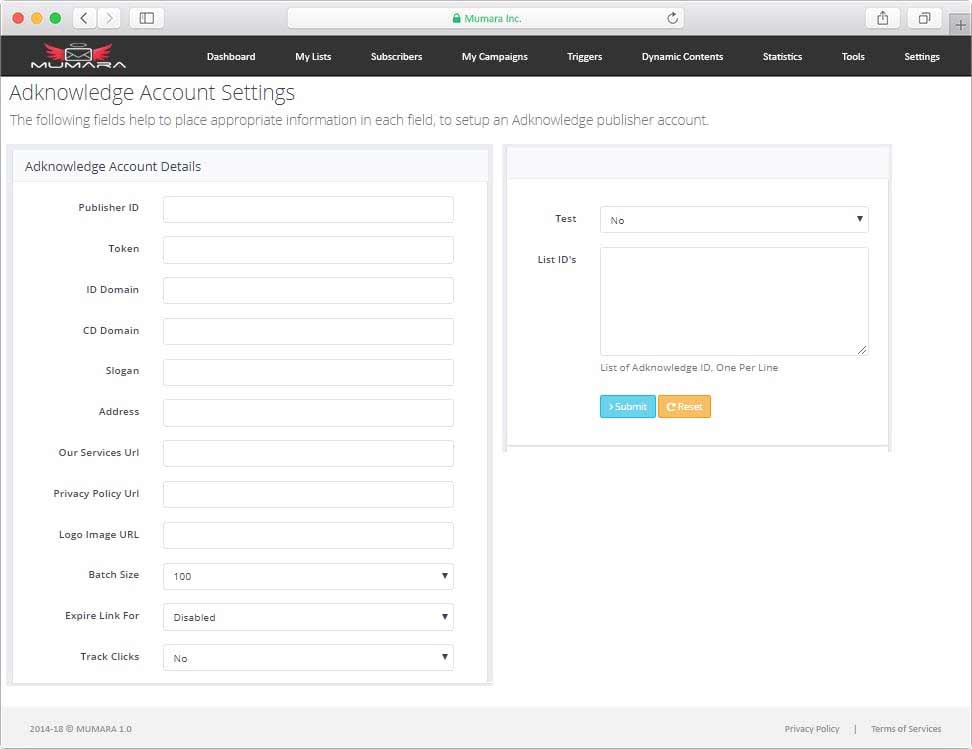Viewport: 972px width, 749px height.
Task: Open the Track Clicks dropdown
Action: 307,657
